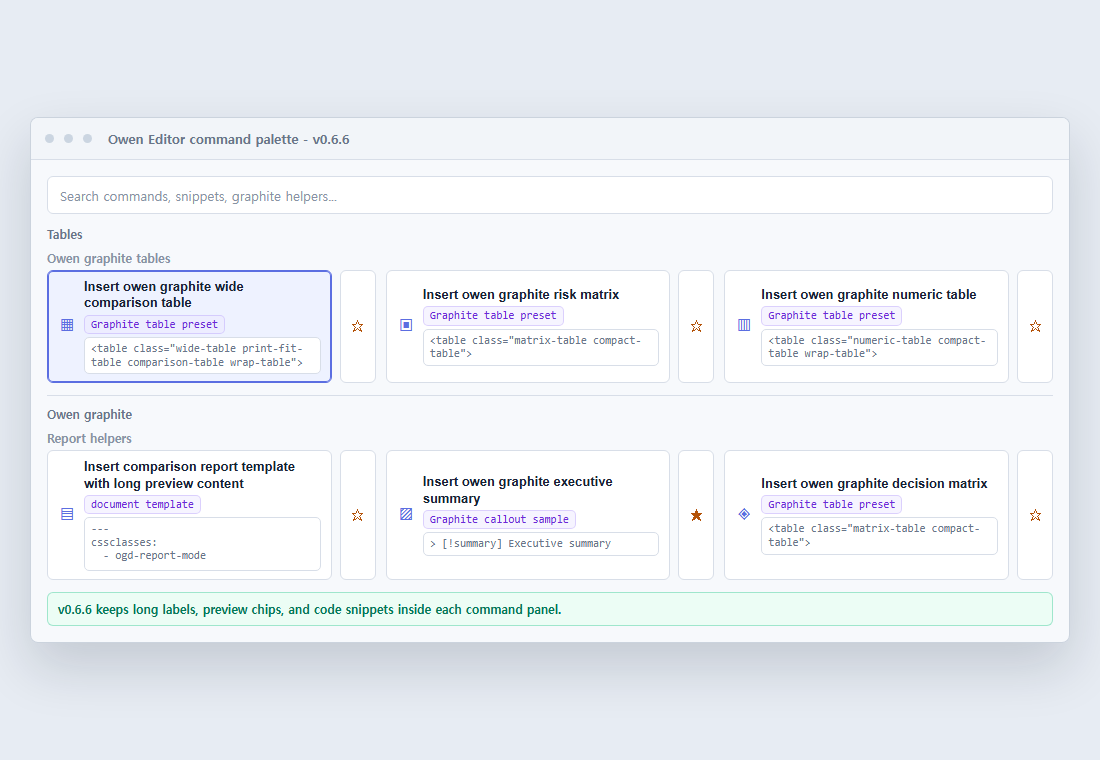
Task: Click the decision matrix diamond icon
Action: click(x=744, y=514)
